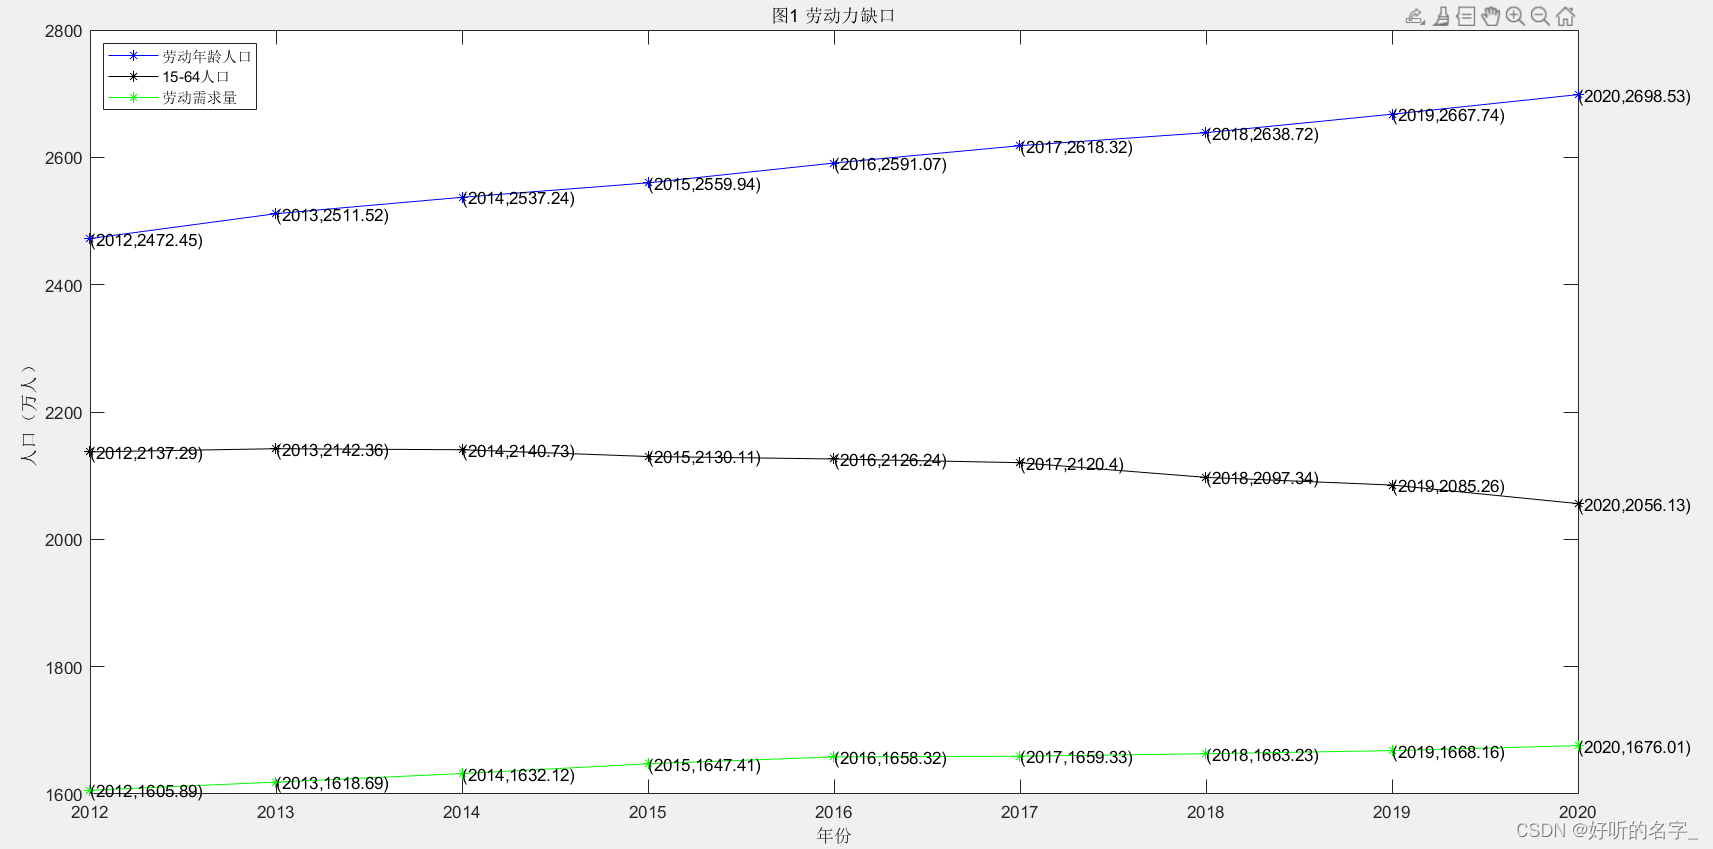Click the chart title 图1 劳动力缺口
The image size is (1713, 849).
(833, 15)
